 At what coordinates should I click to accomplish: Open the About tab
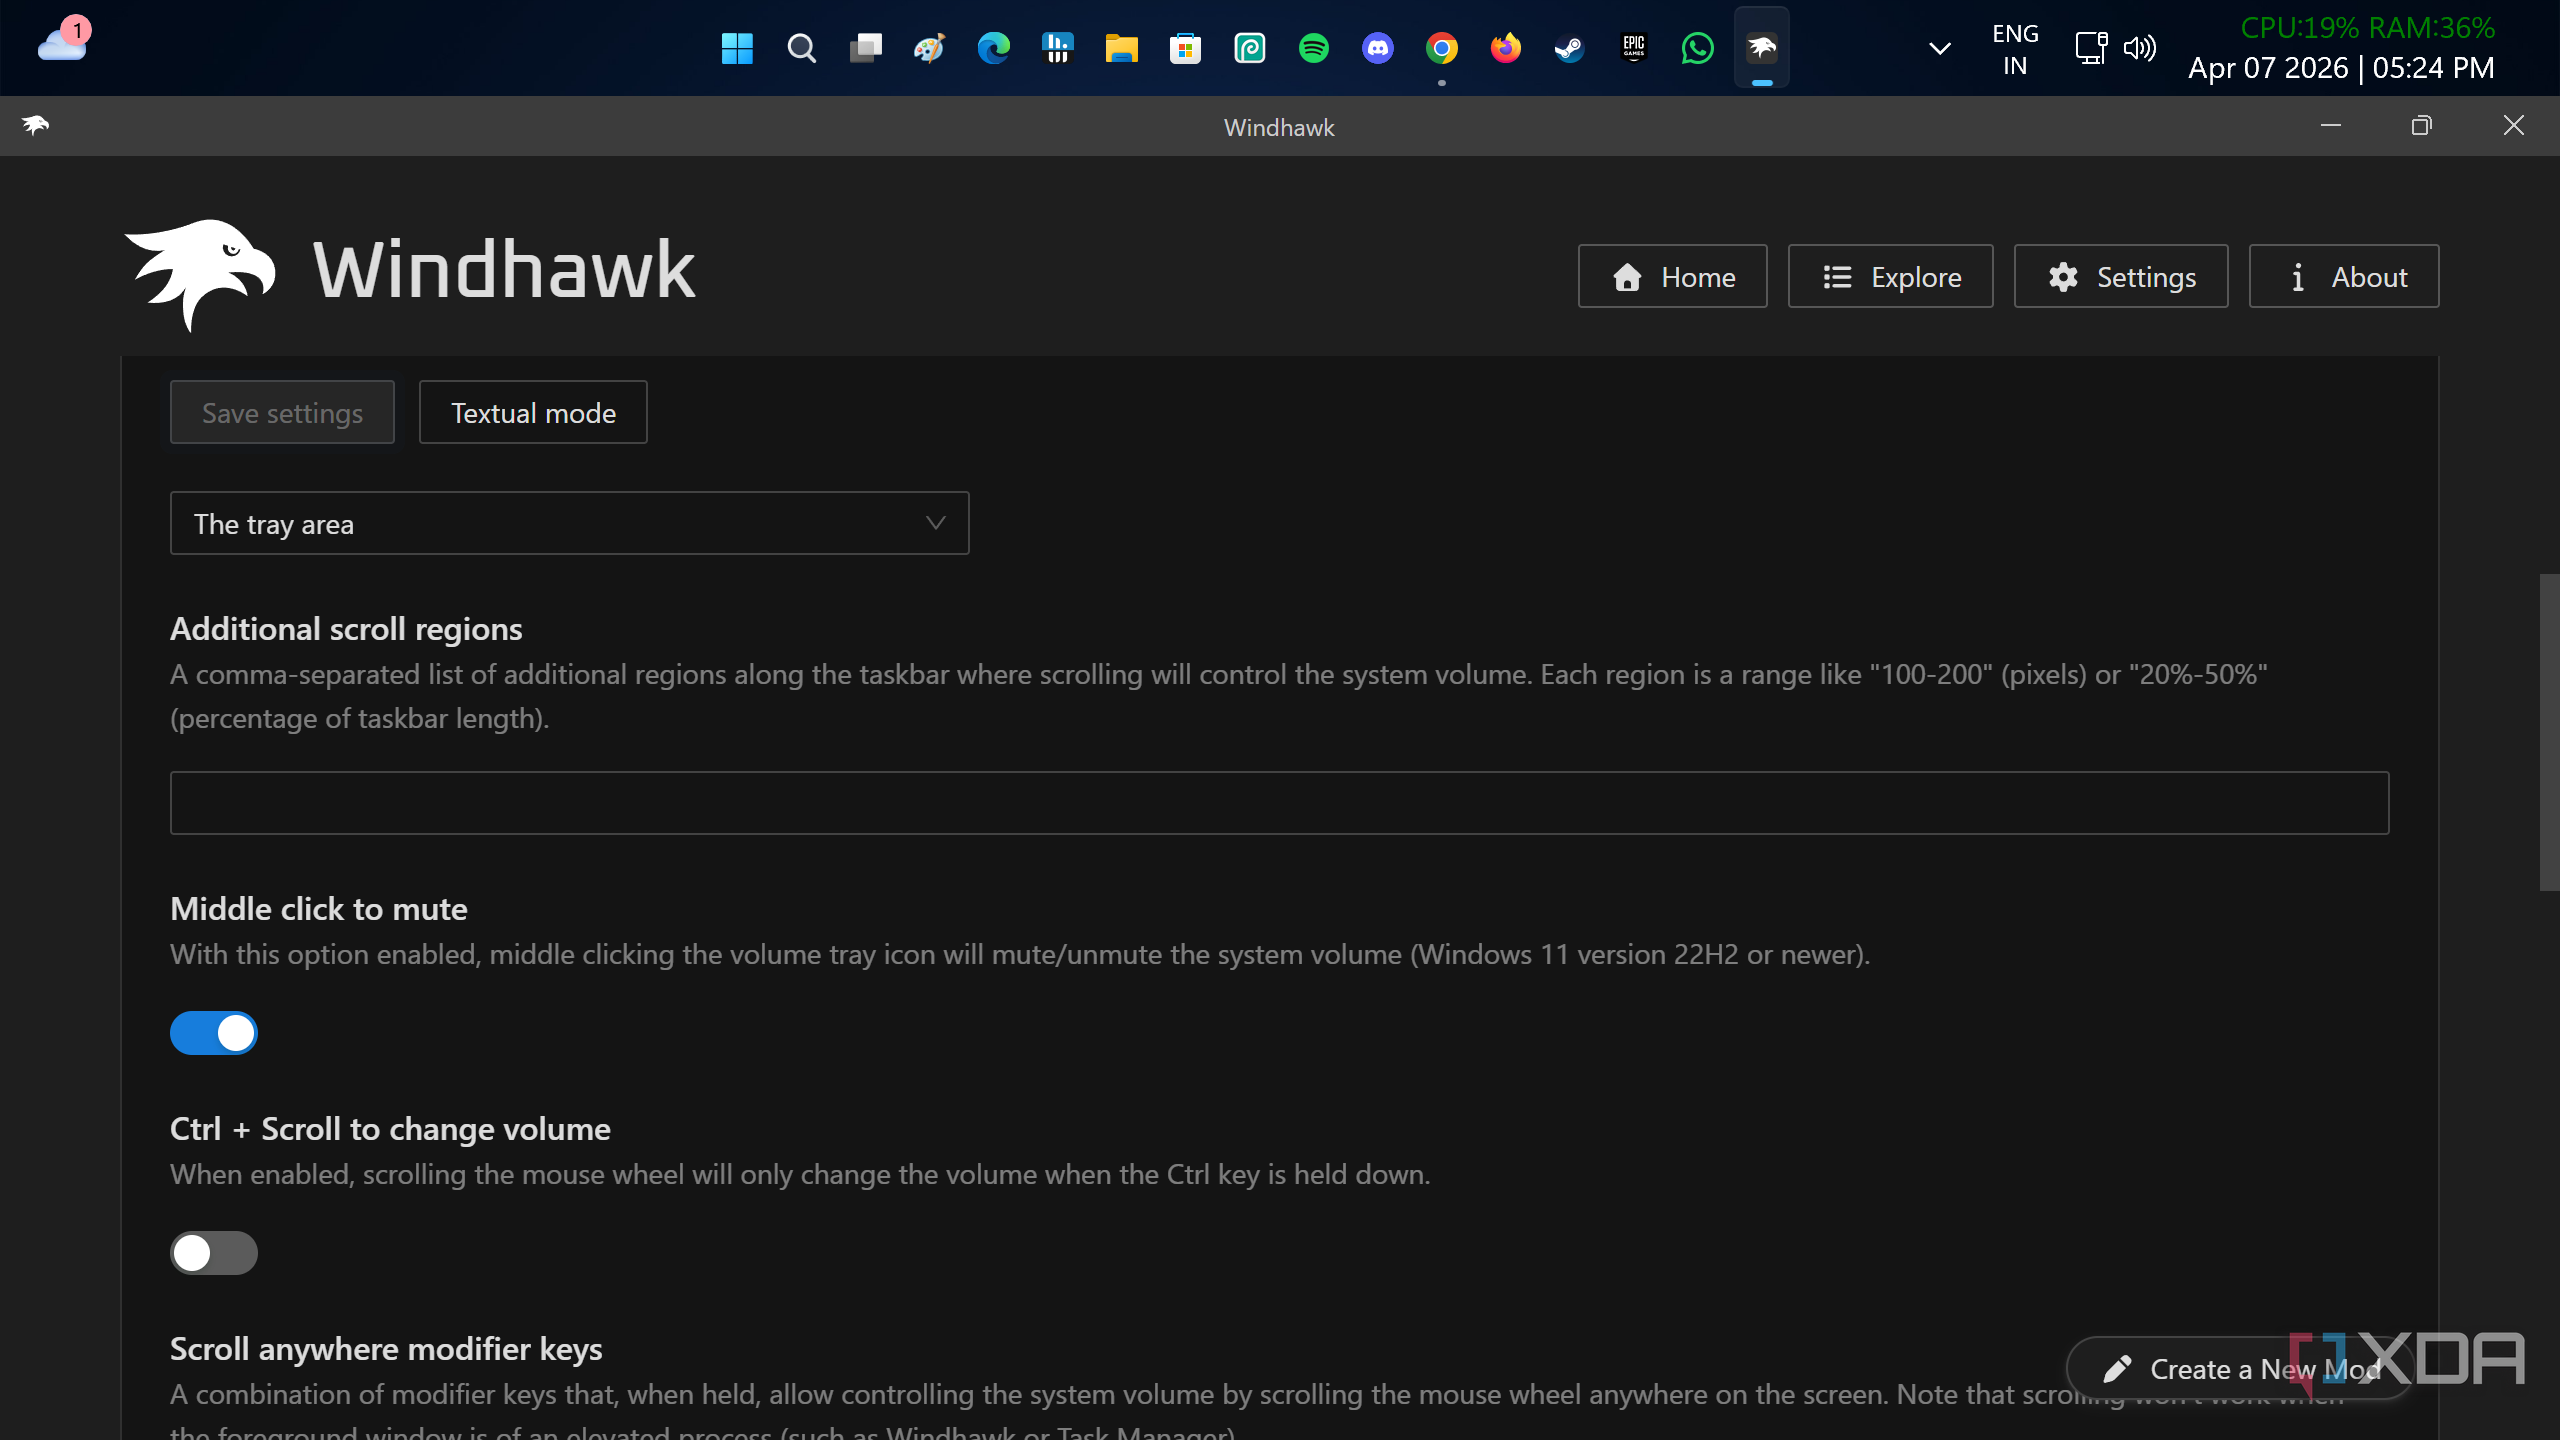(2344, 276)
